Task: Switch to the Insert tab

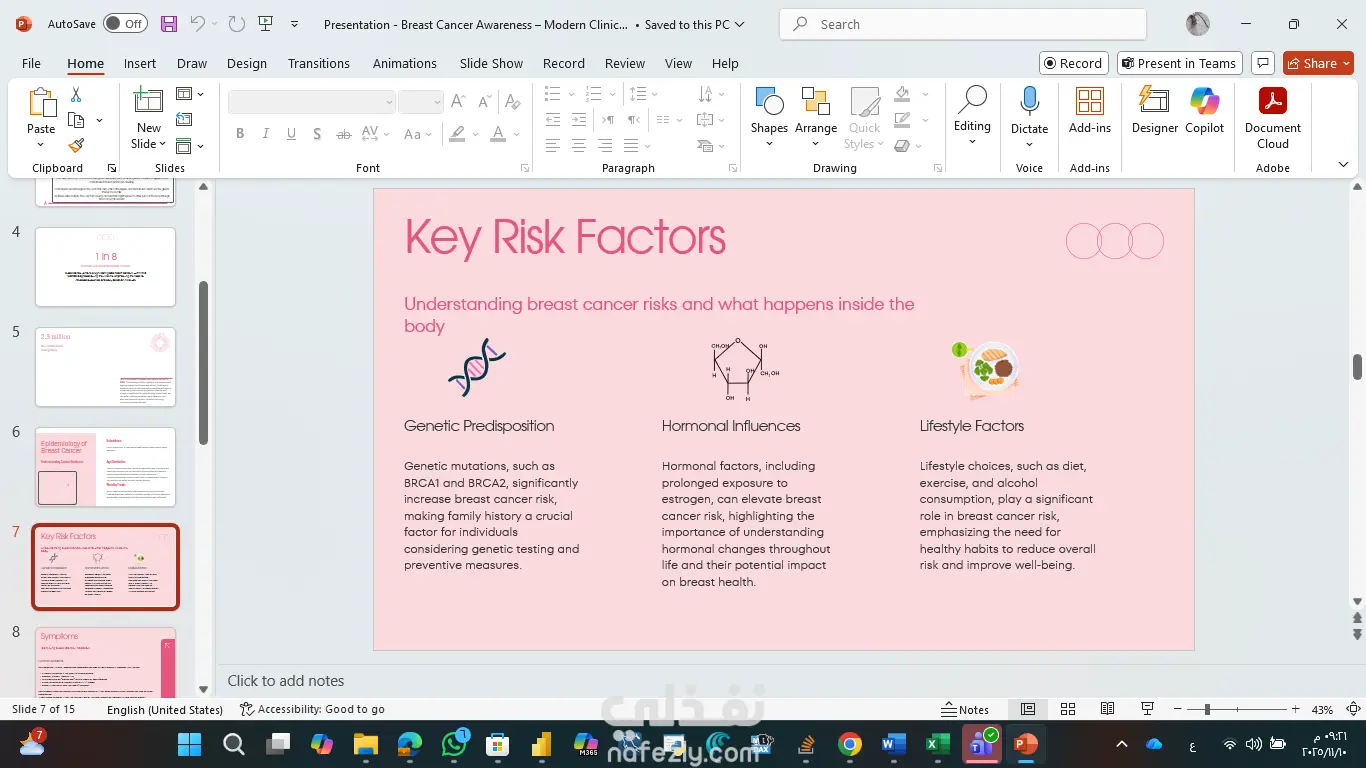Action: pos(140,63)
